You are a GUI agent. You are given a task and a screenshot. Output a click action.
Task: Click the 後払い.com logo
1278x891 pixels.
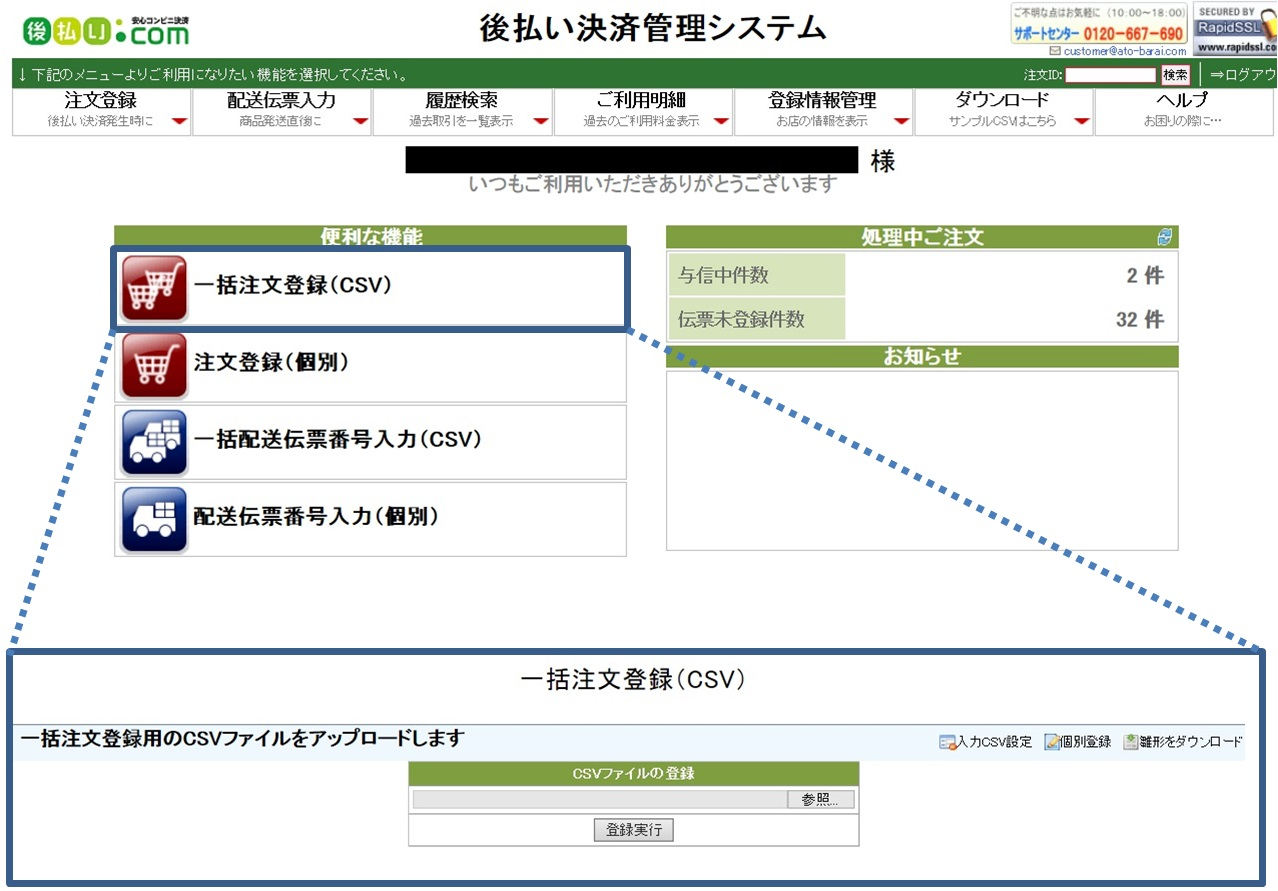pyautogui.click(x=106, y=31)
